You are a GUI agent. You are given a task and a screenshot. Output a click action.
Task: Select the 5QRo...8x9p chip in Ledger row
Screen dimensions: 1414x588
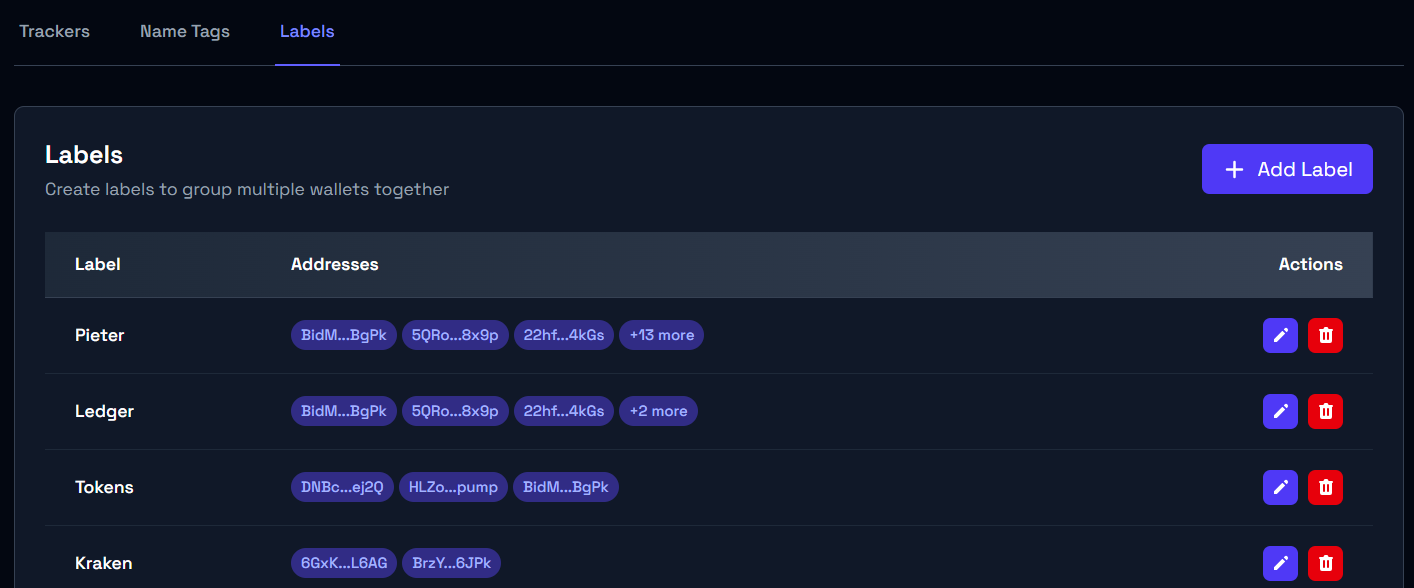coord(455,411)
